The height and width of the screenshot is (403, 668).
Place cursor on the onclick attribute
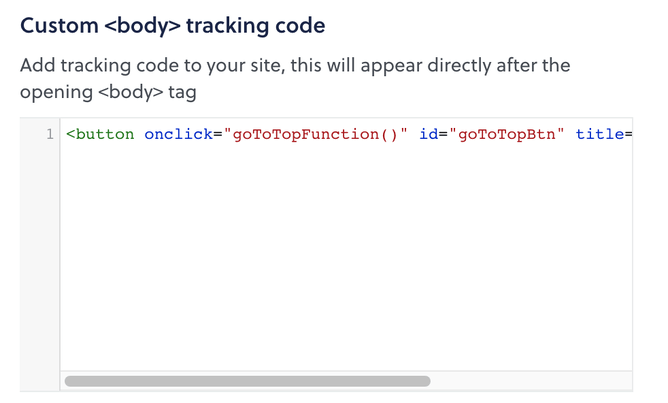177,134
